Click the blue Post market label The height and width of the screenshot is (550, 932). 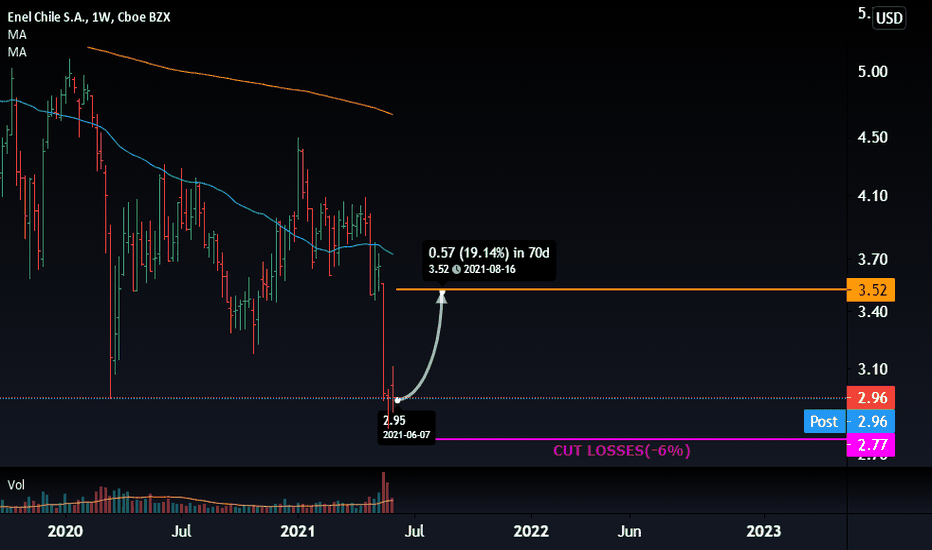[824, 422]
